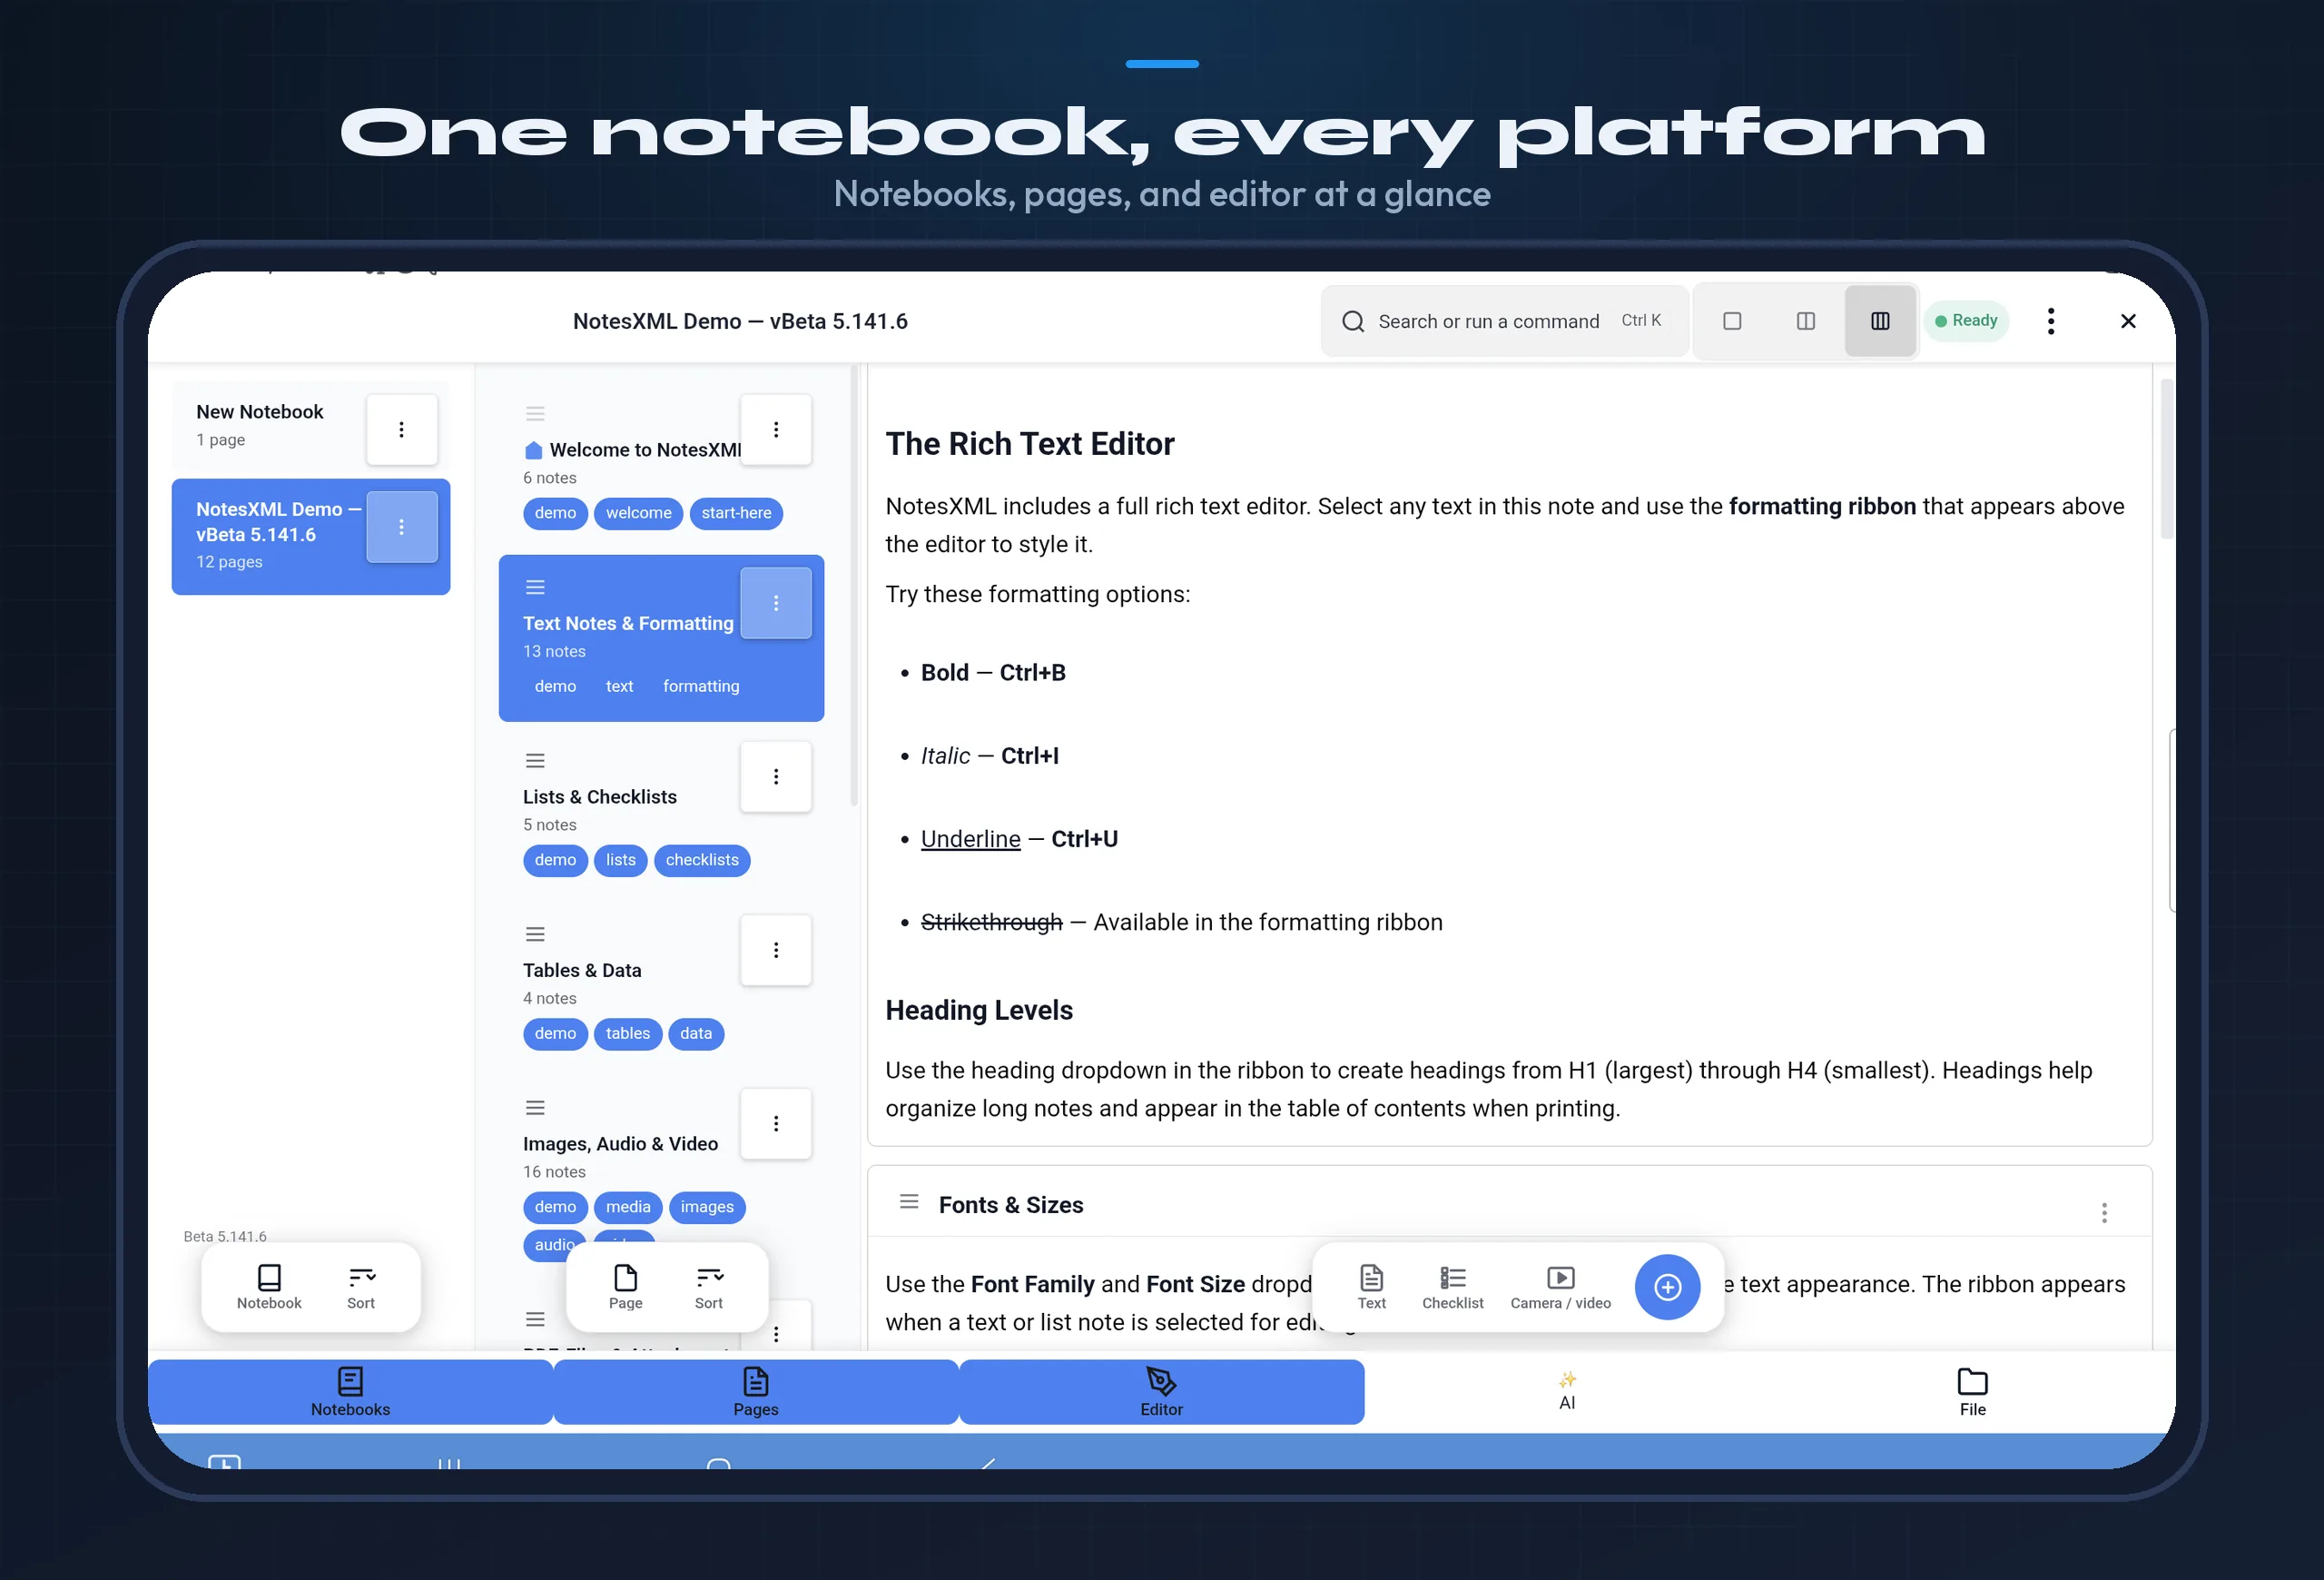Click the Beta 5.141.6 version label

coord(224,1237)
